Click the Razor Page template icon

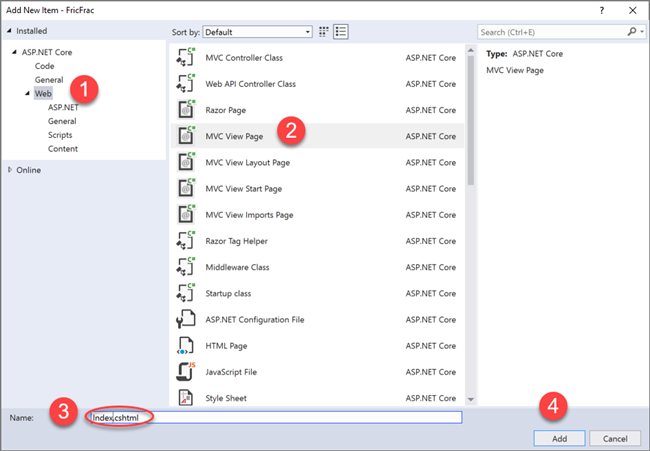pos(185,109)
